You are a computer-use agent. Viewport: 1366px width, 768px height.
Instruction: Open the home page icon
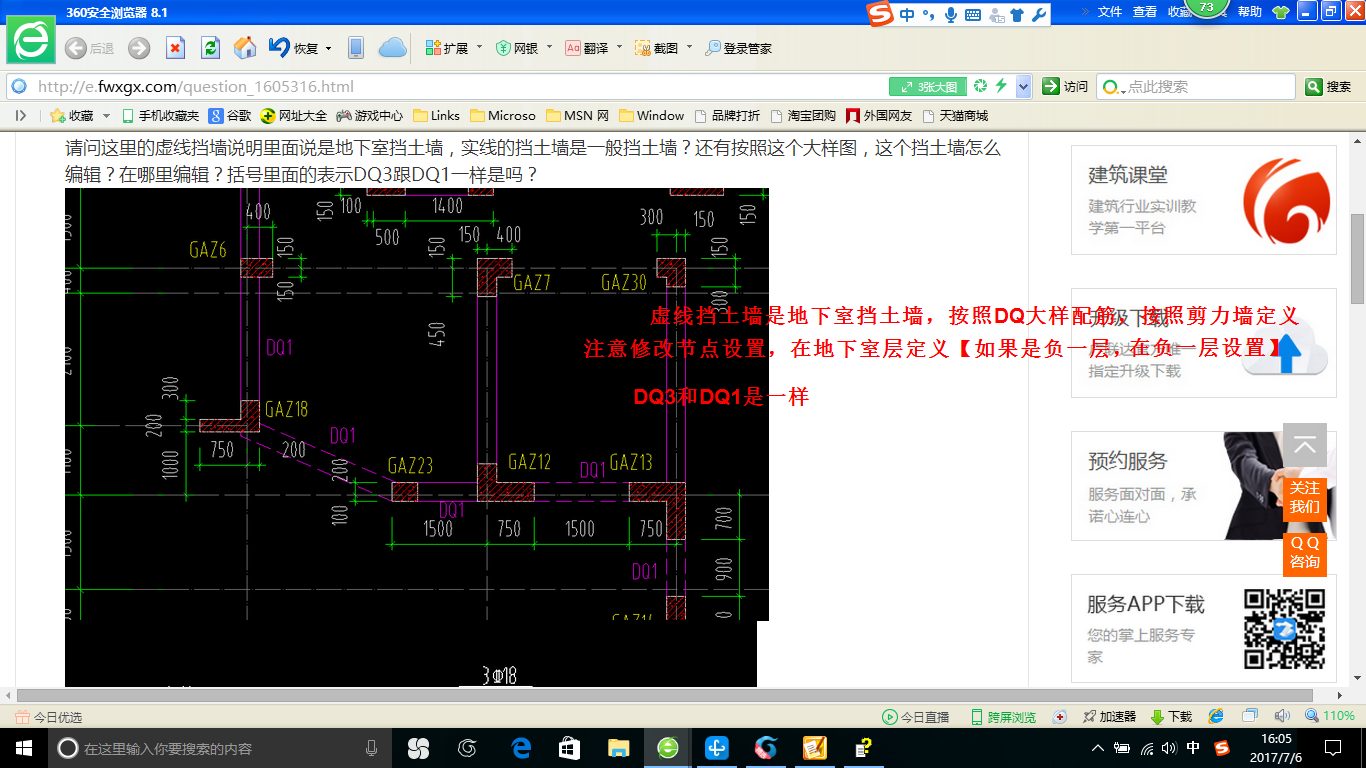[x=244, y=48]
